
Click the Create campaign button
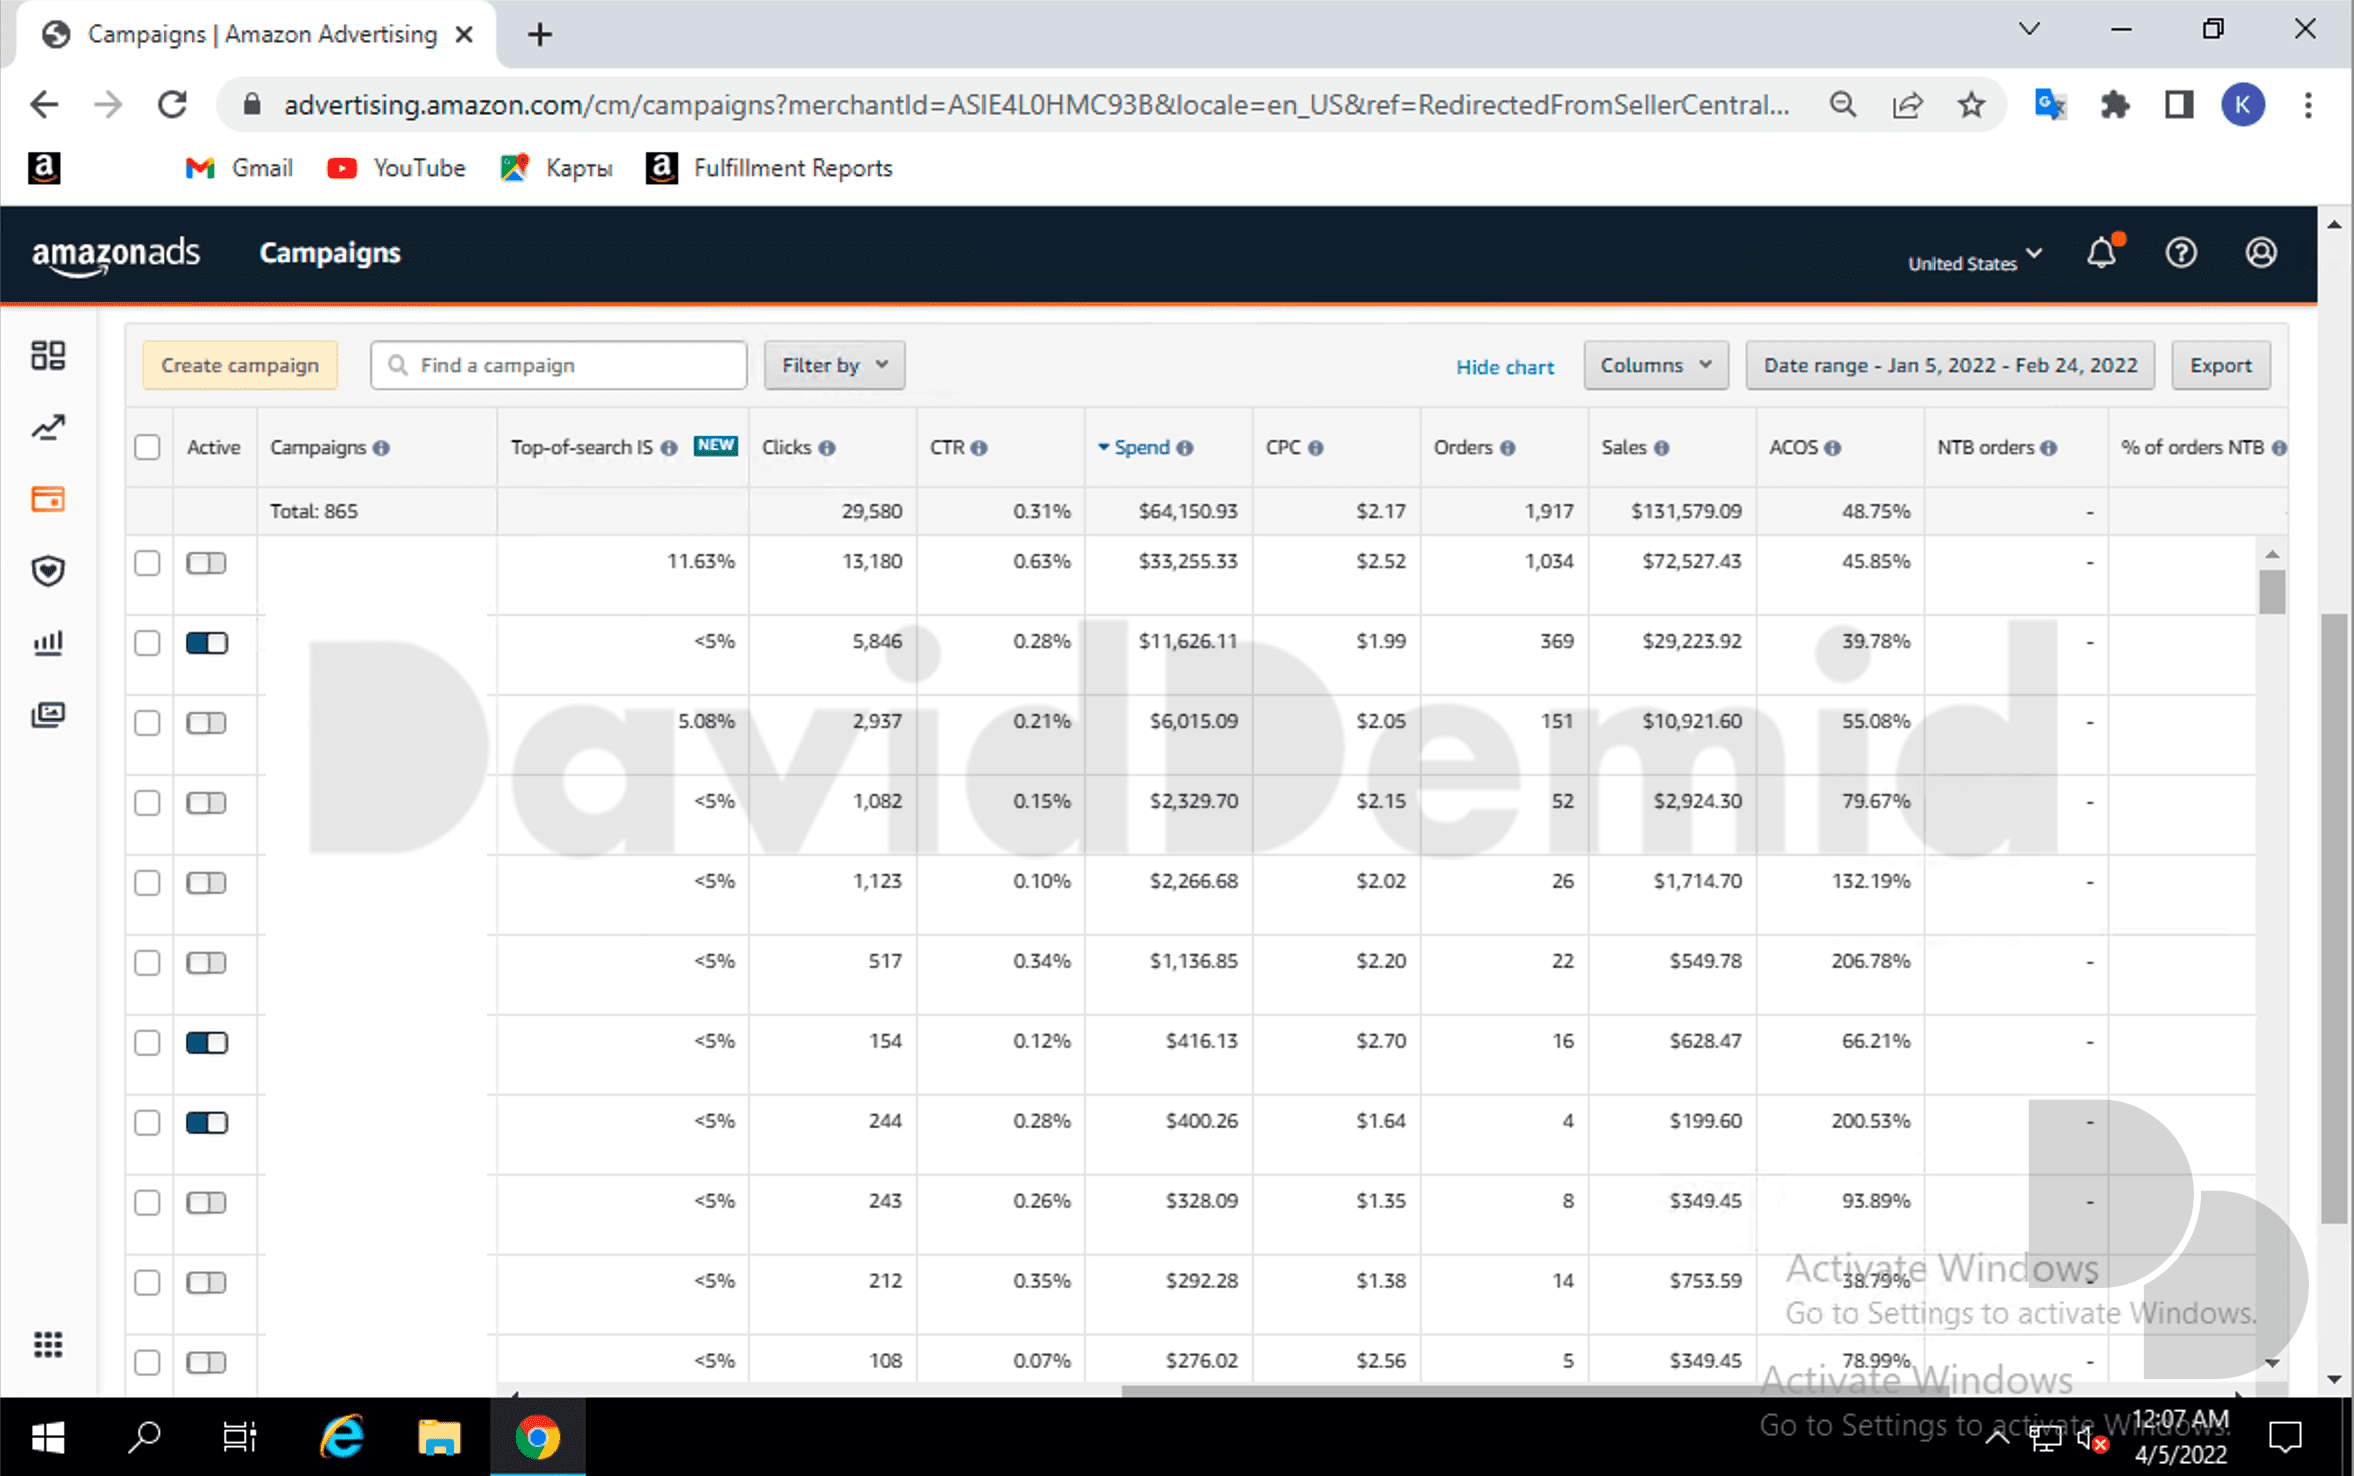click(x=240, y=365)
